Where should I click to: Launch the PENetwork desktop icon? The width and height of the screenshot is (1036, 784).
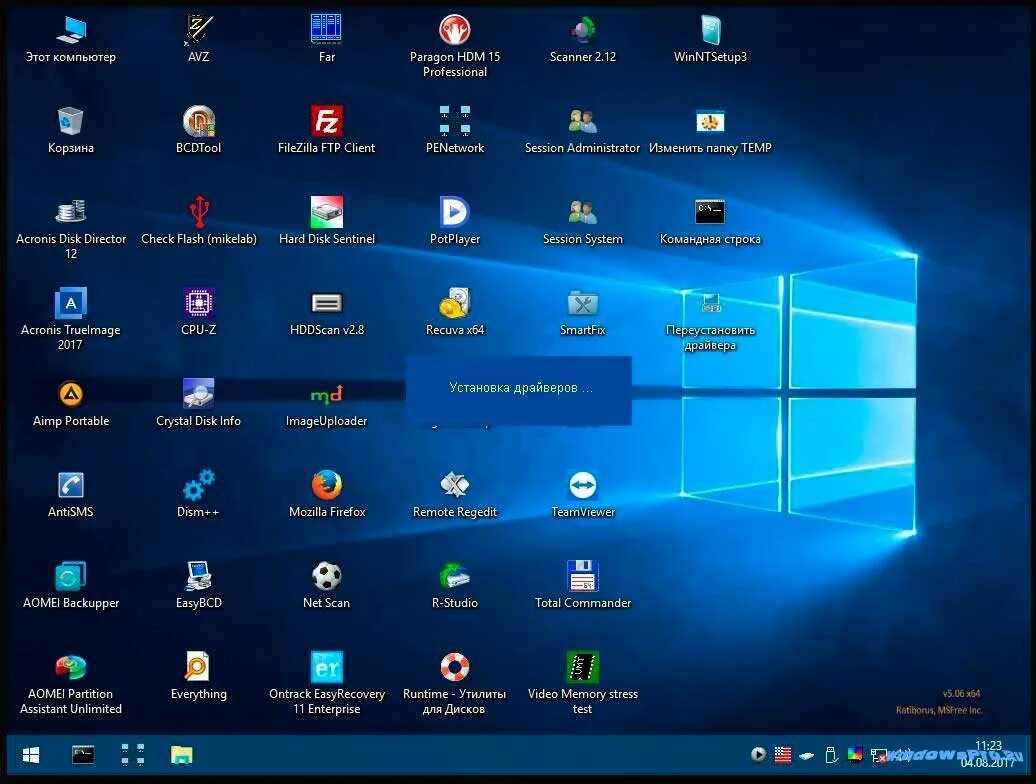[x=455, y=130]
